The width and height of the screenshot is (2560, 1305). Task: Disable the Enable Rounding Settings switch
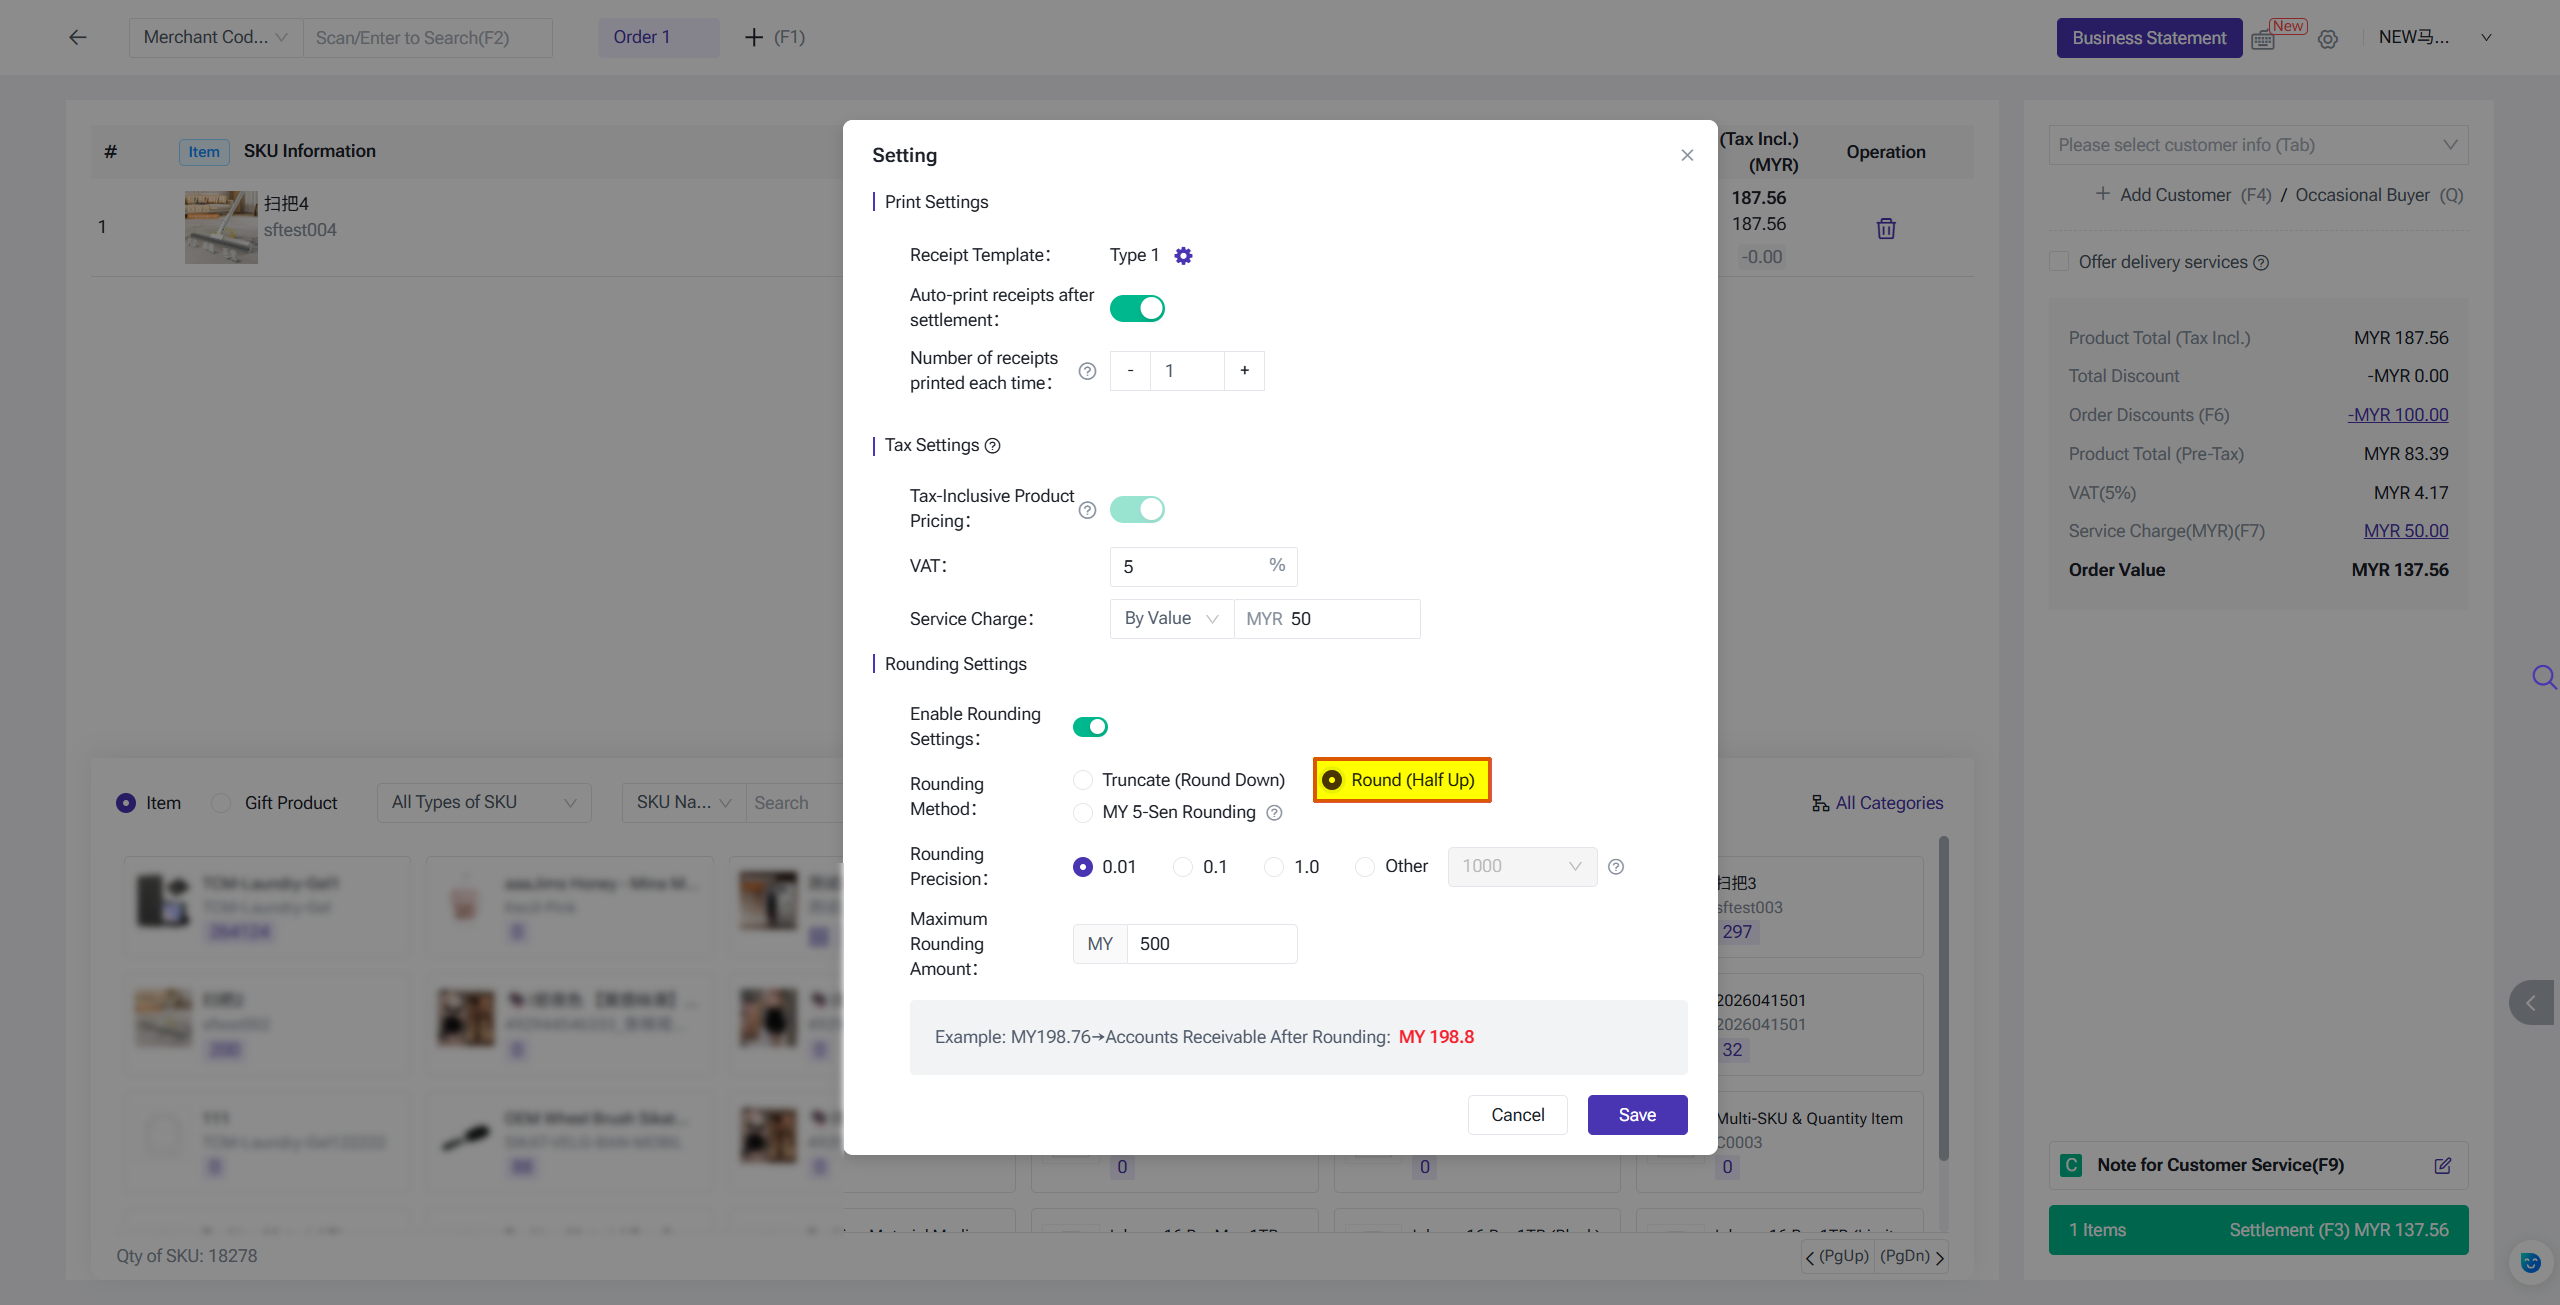coord(1090,727)
